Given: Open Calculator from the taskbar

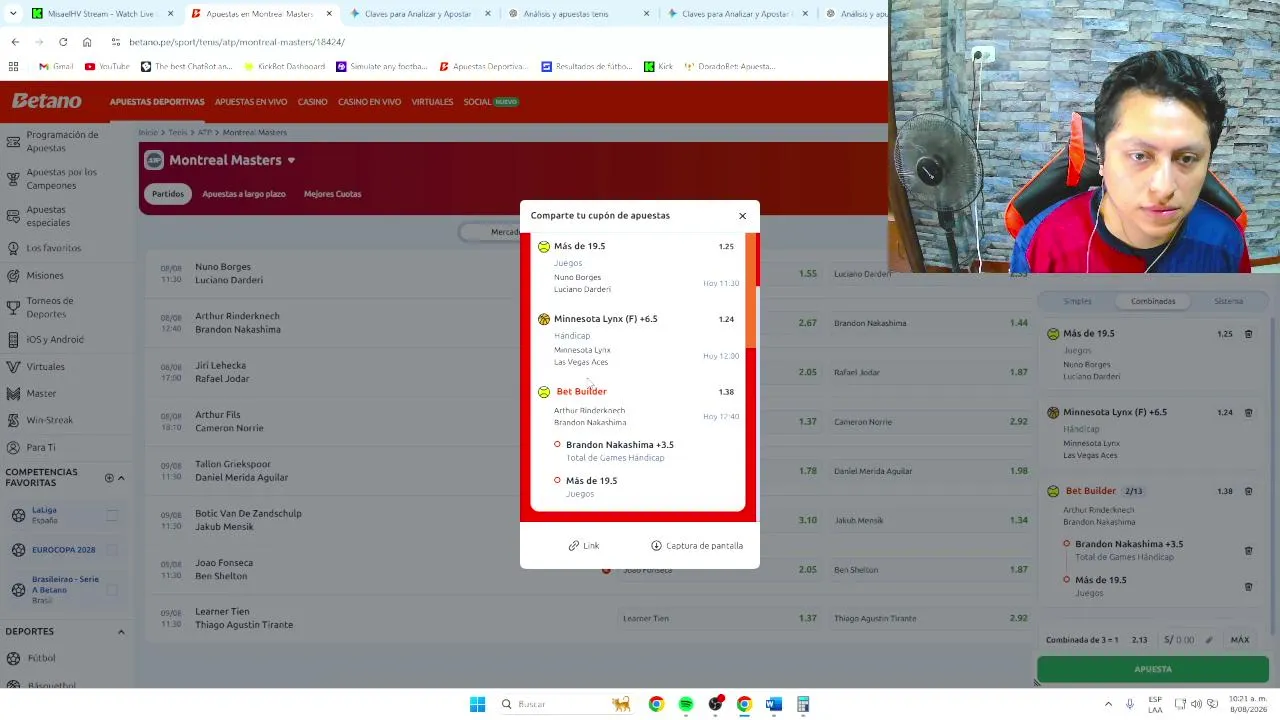Looking at the screenshot, I should point(802,704).
